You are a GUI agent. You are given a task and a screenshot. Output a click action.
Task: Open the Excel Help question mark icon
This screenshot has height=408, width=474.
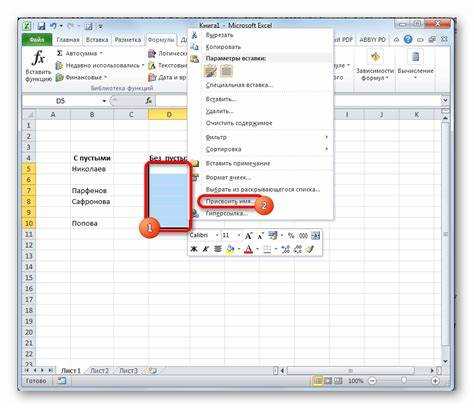[x=408, y=40]
